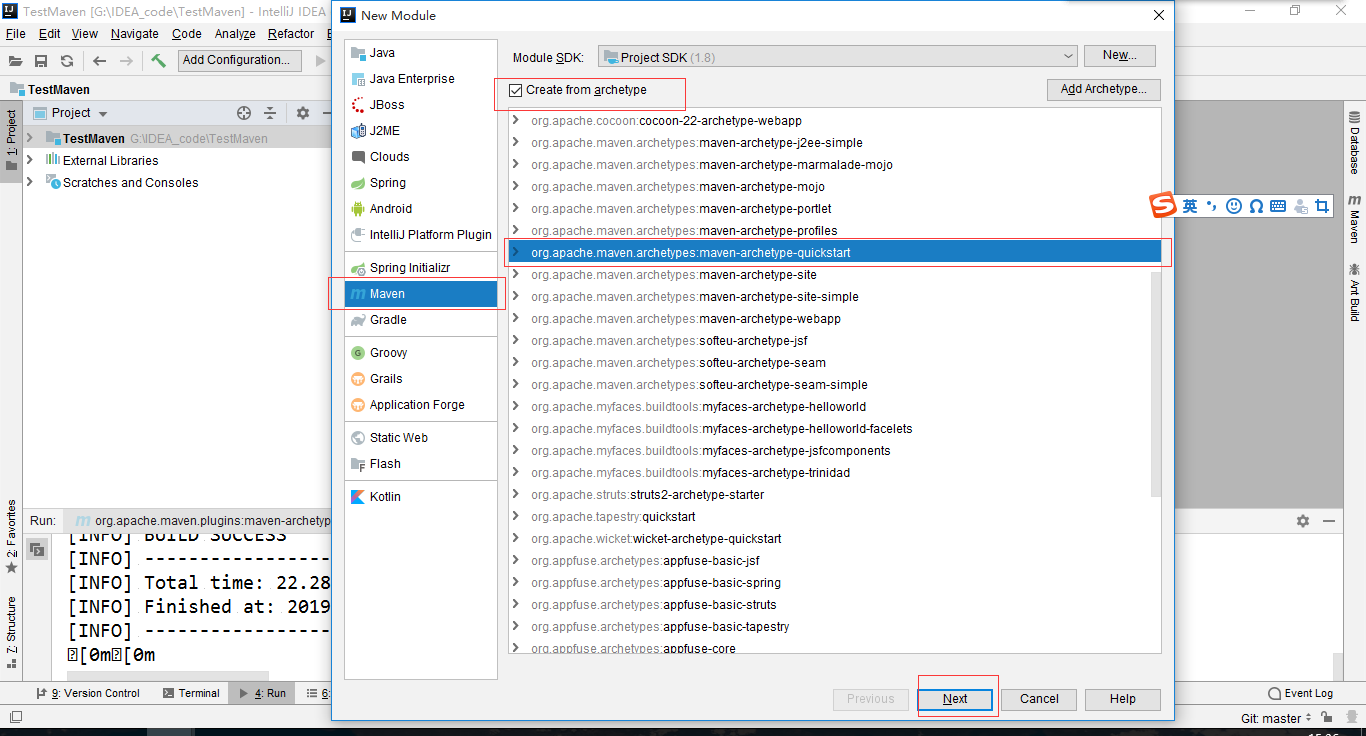This screenshot has width=1366, height=736.
Task: Select Kotlin in module type list
Action: pos(421,497)
